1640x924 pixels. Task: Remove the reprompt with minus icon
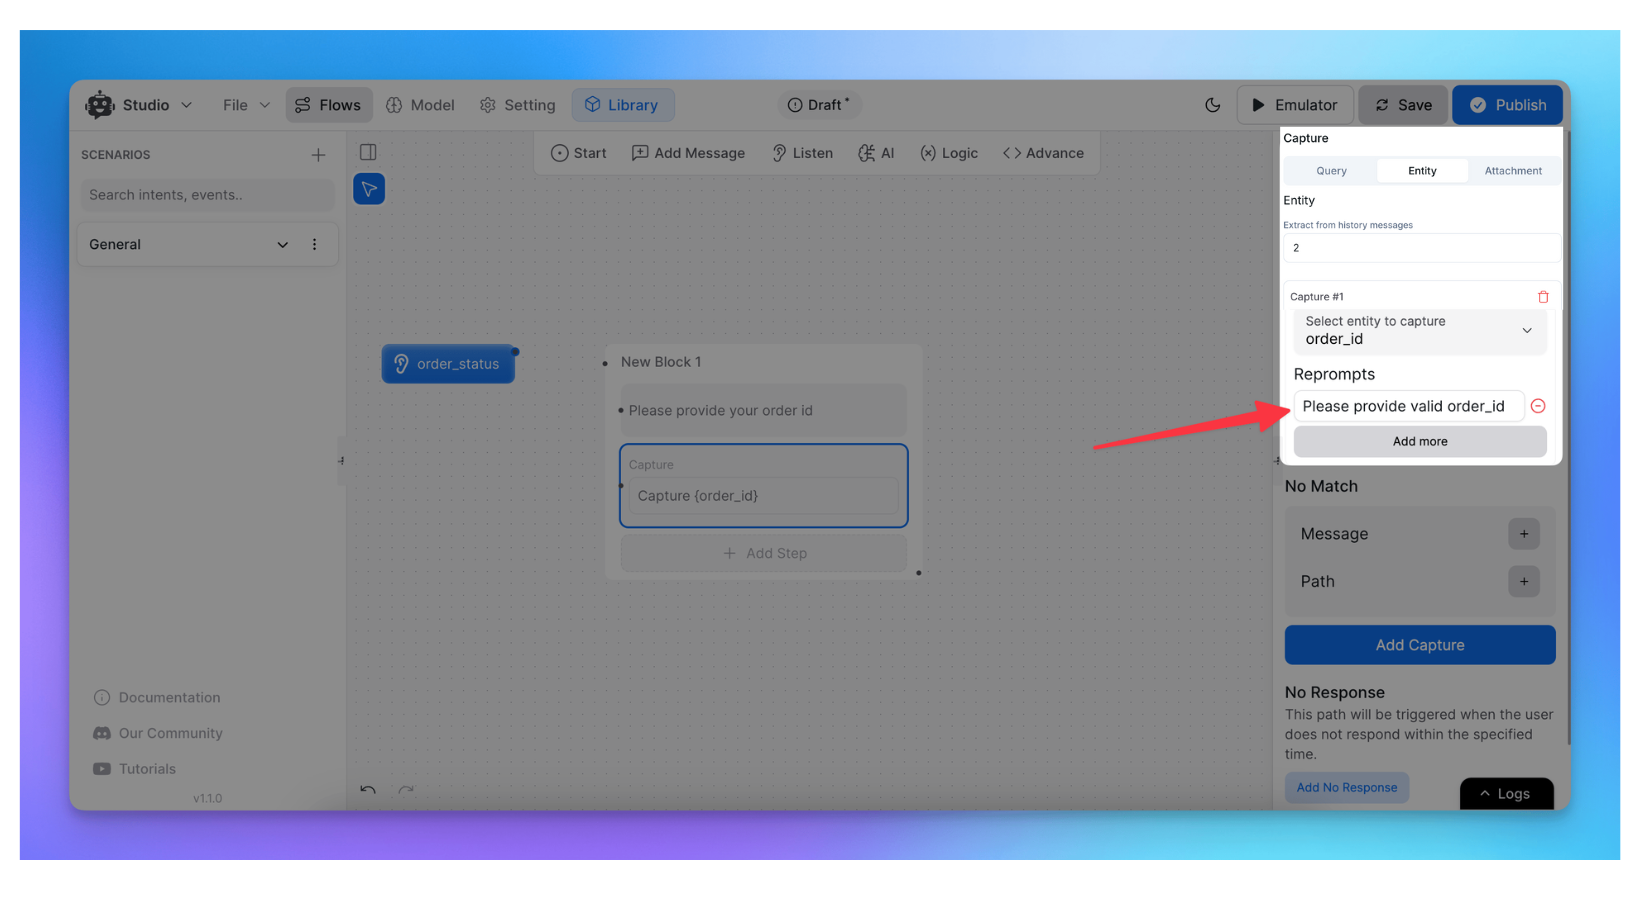pos(1538,406)
